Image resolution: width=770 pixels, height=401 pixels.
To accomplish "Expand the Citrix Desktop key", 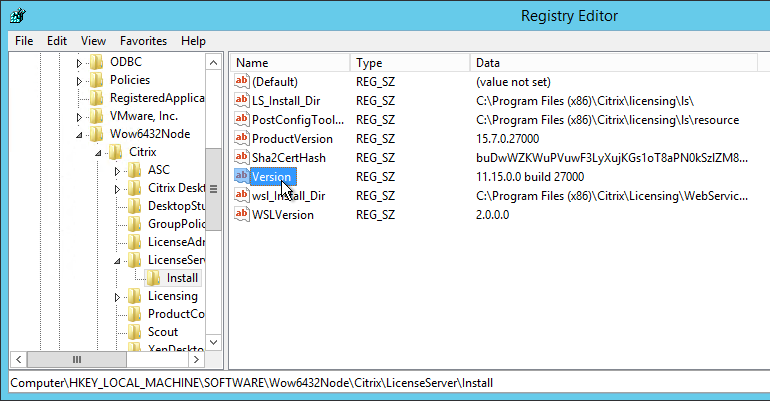I will [x=117, y=189].
